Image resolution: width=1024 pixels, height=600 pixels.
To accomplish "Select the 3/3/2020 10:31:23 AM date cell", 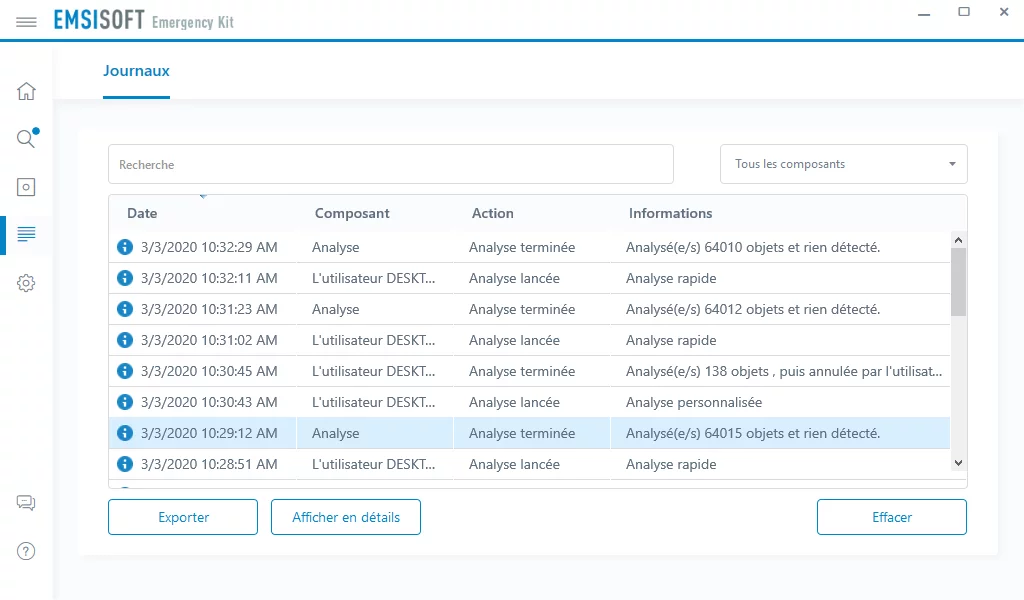I will pos(209,309).
